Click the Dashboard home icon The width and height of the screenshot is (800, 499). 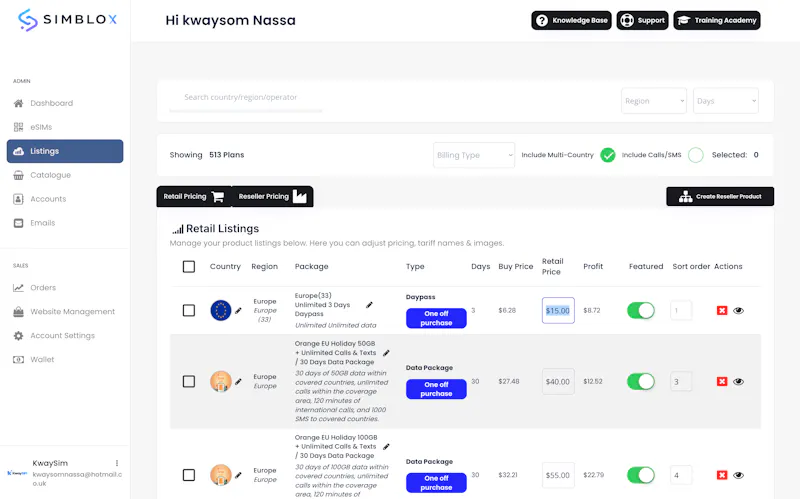coord(18,103)
